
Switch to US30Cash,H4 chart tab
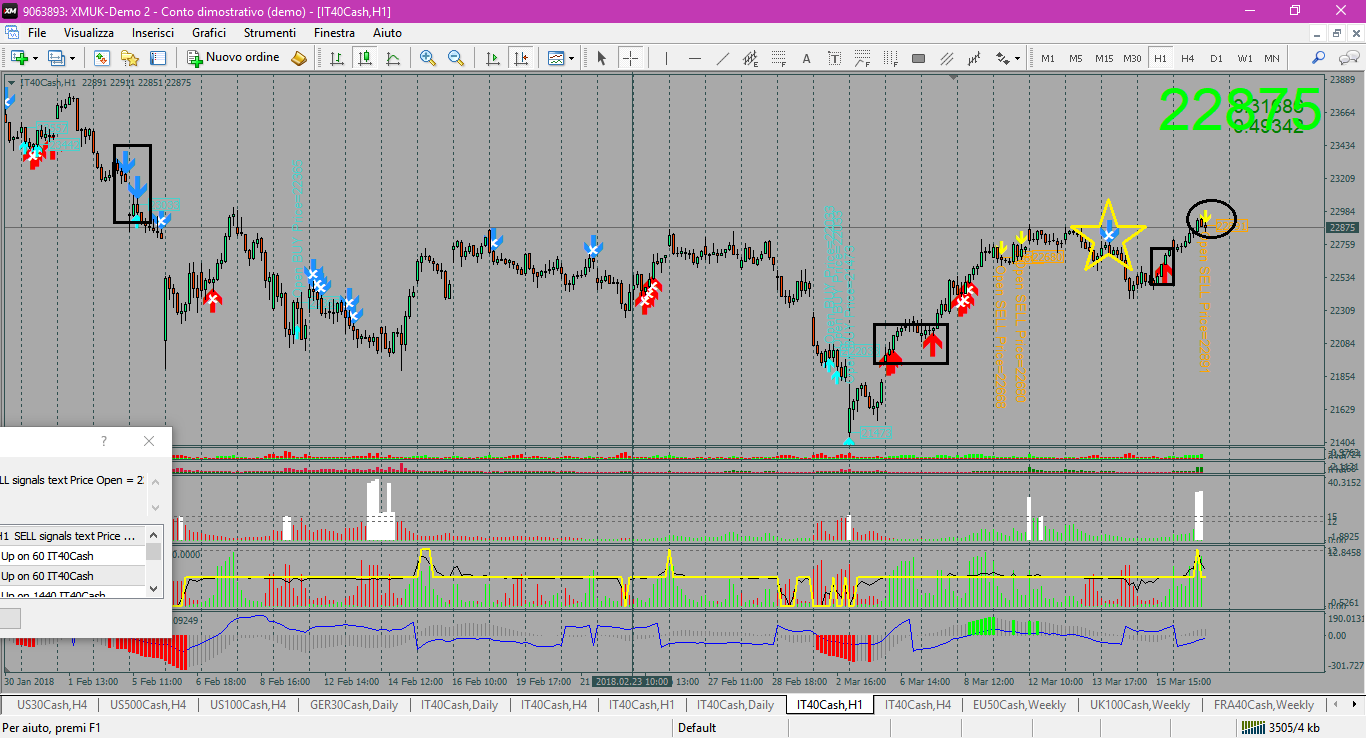click(52, 705)
